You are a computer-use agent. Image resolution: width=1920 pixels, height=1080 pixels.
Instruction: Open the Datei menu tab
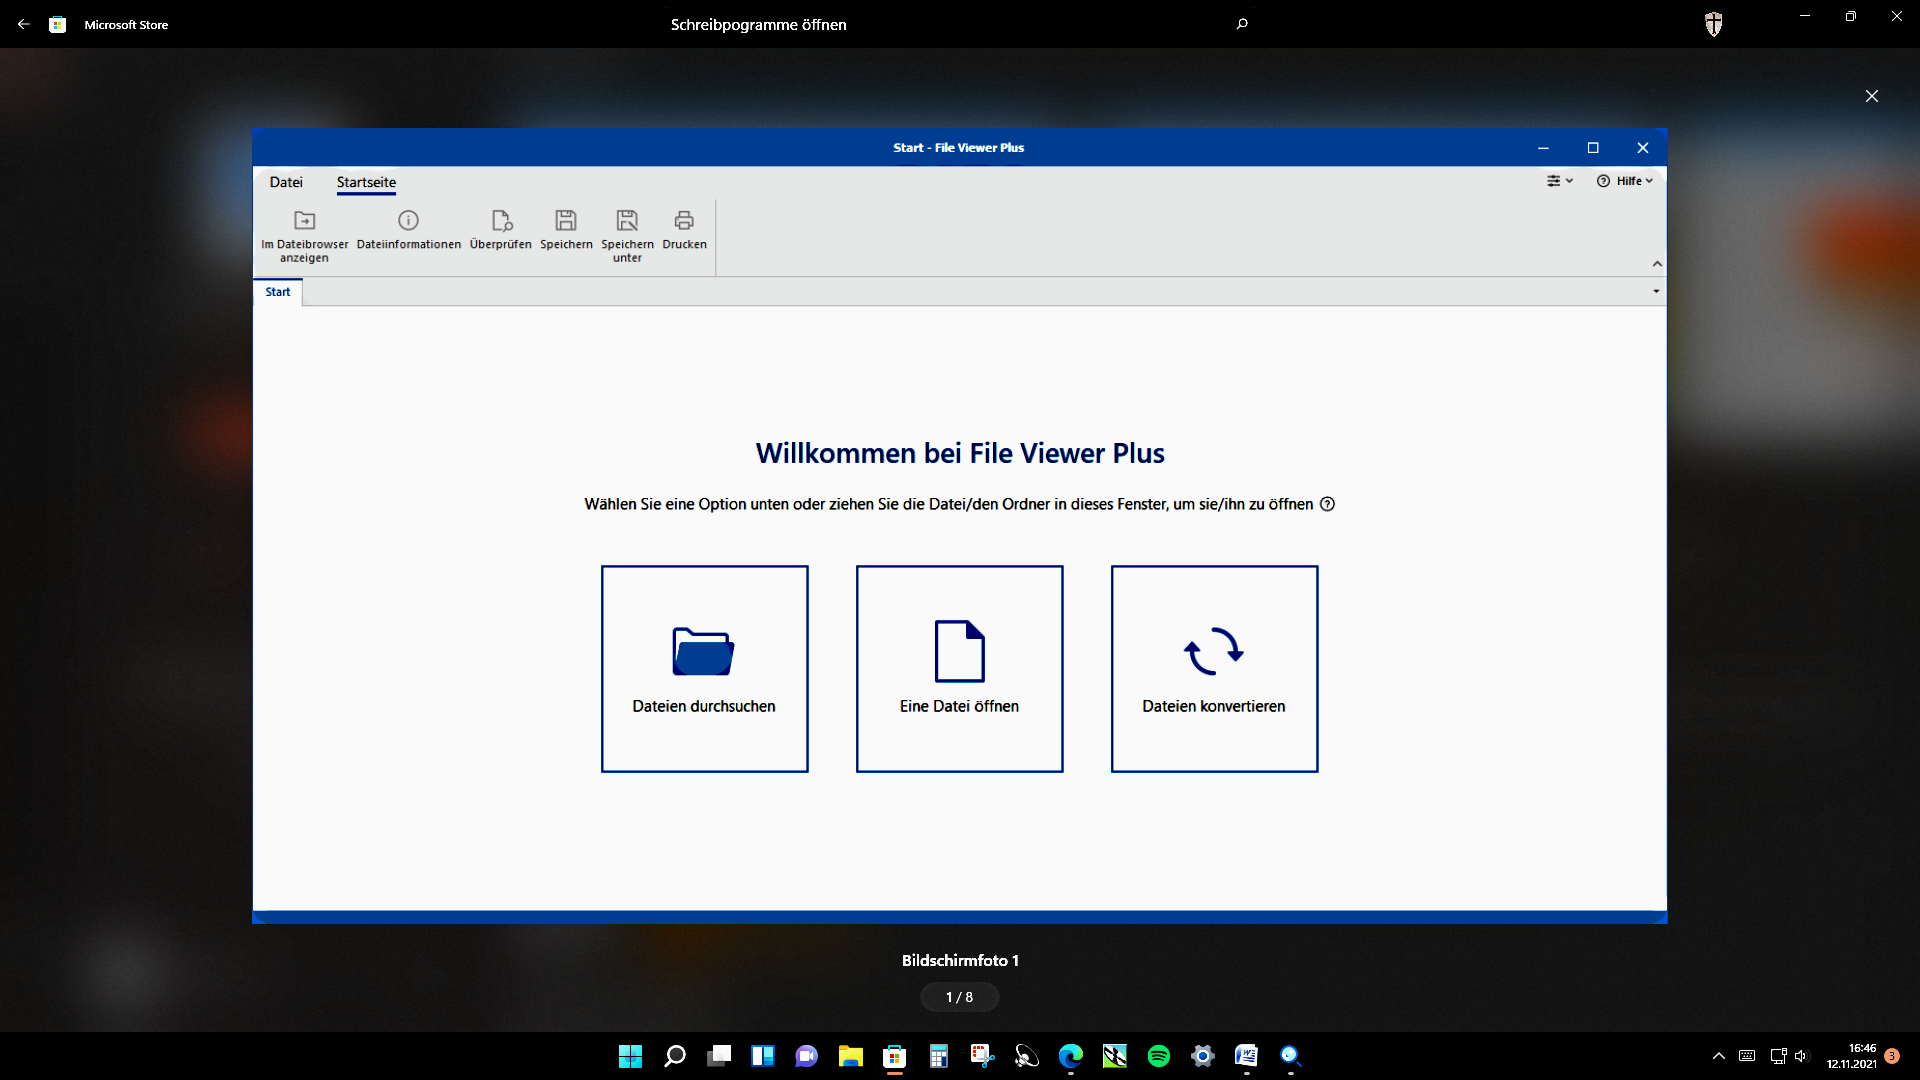pyautogui.click(x=286, y=182)
